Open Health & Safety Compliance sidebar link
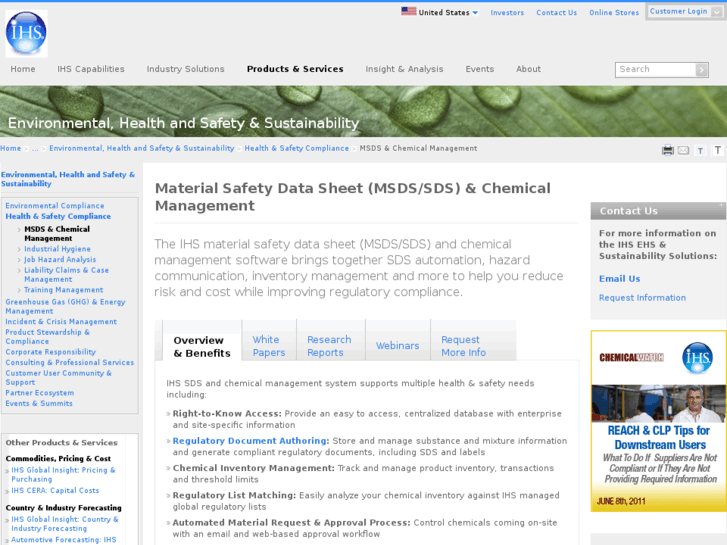The image size is (727, 545). point(58,216)
